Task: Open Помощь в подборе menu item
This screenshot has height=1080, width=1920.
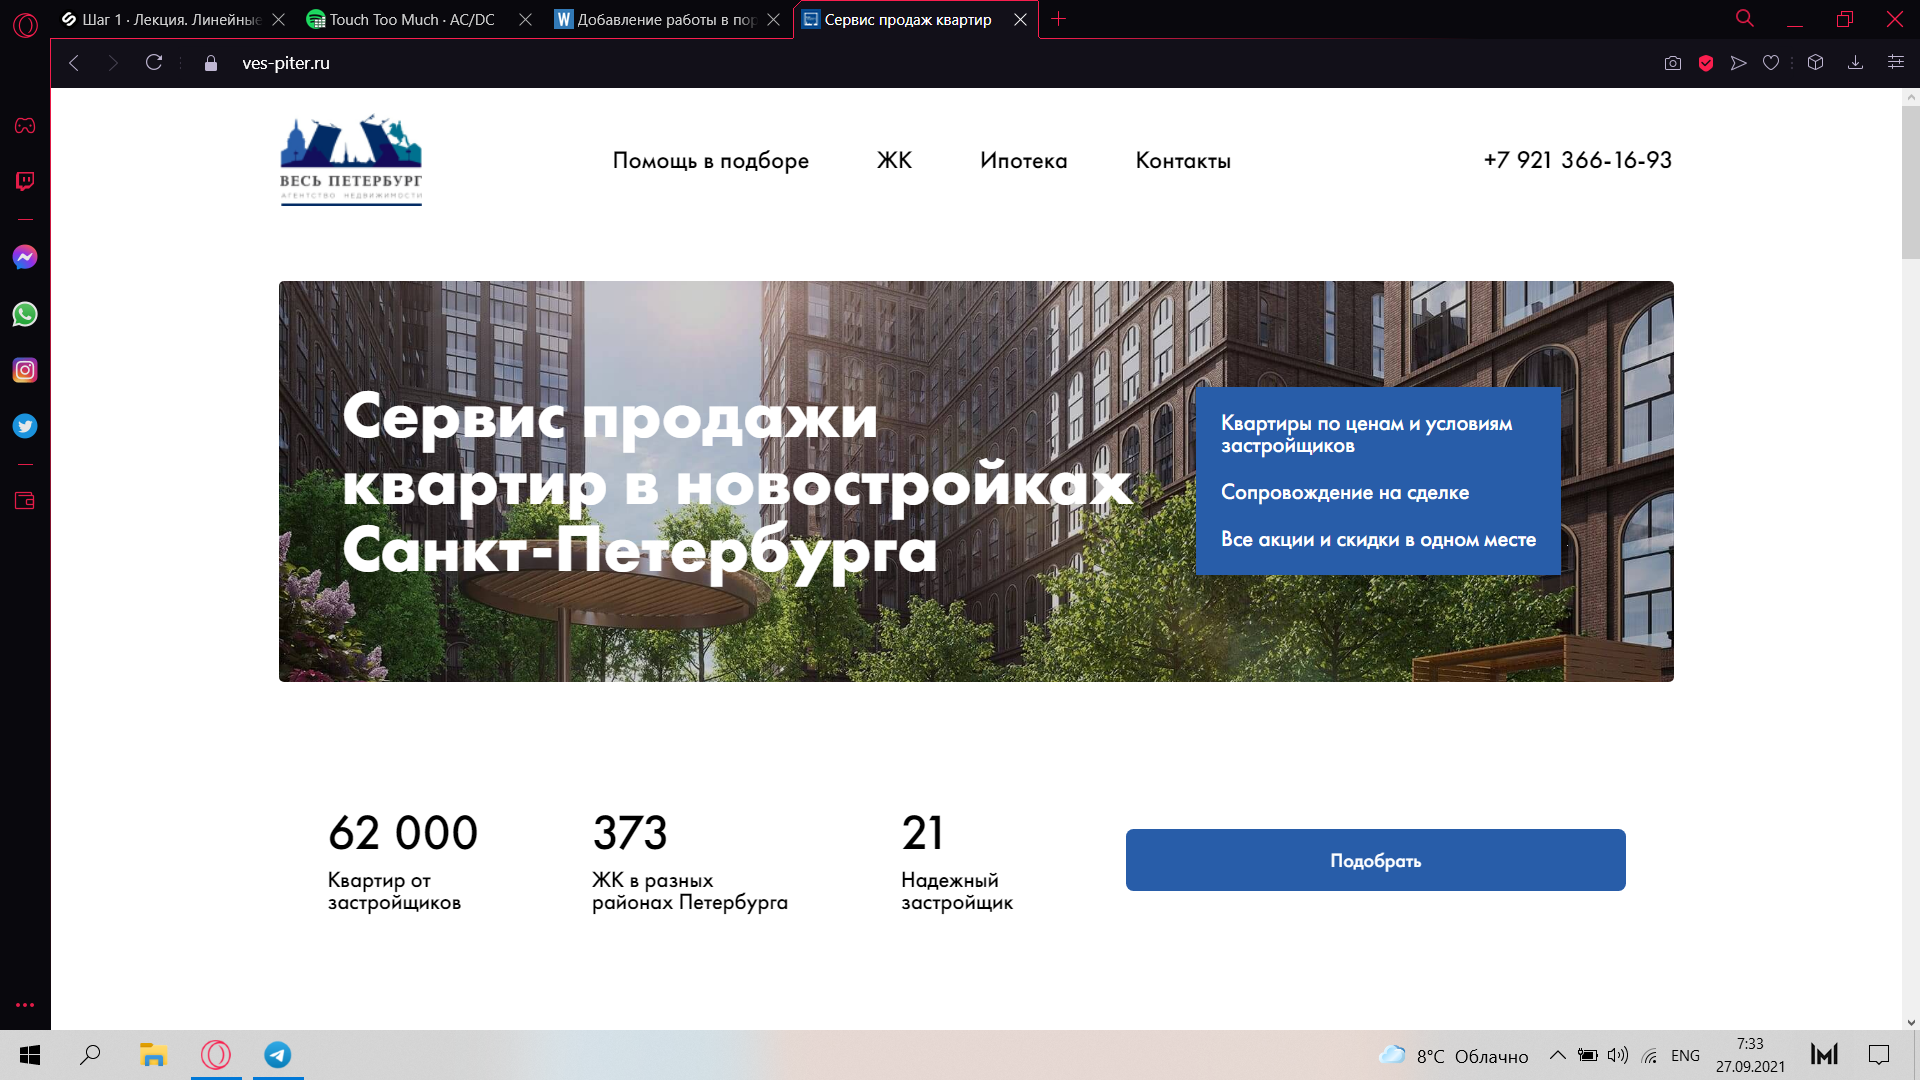Action: pyautogui.click(x=710, y=160)
